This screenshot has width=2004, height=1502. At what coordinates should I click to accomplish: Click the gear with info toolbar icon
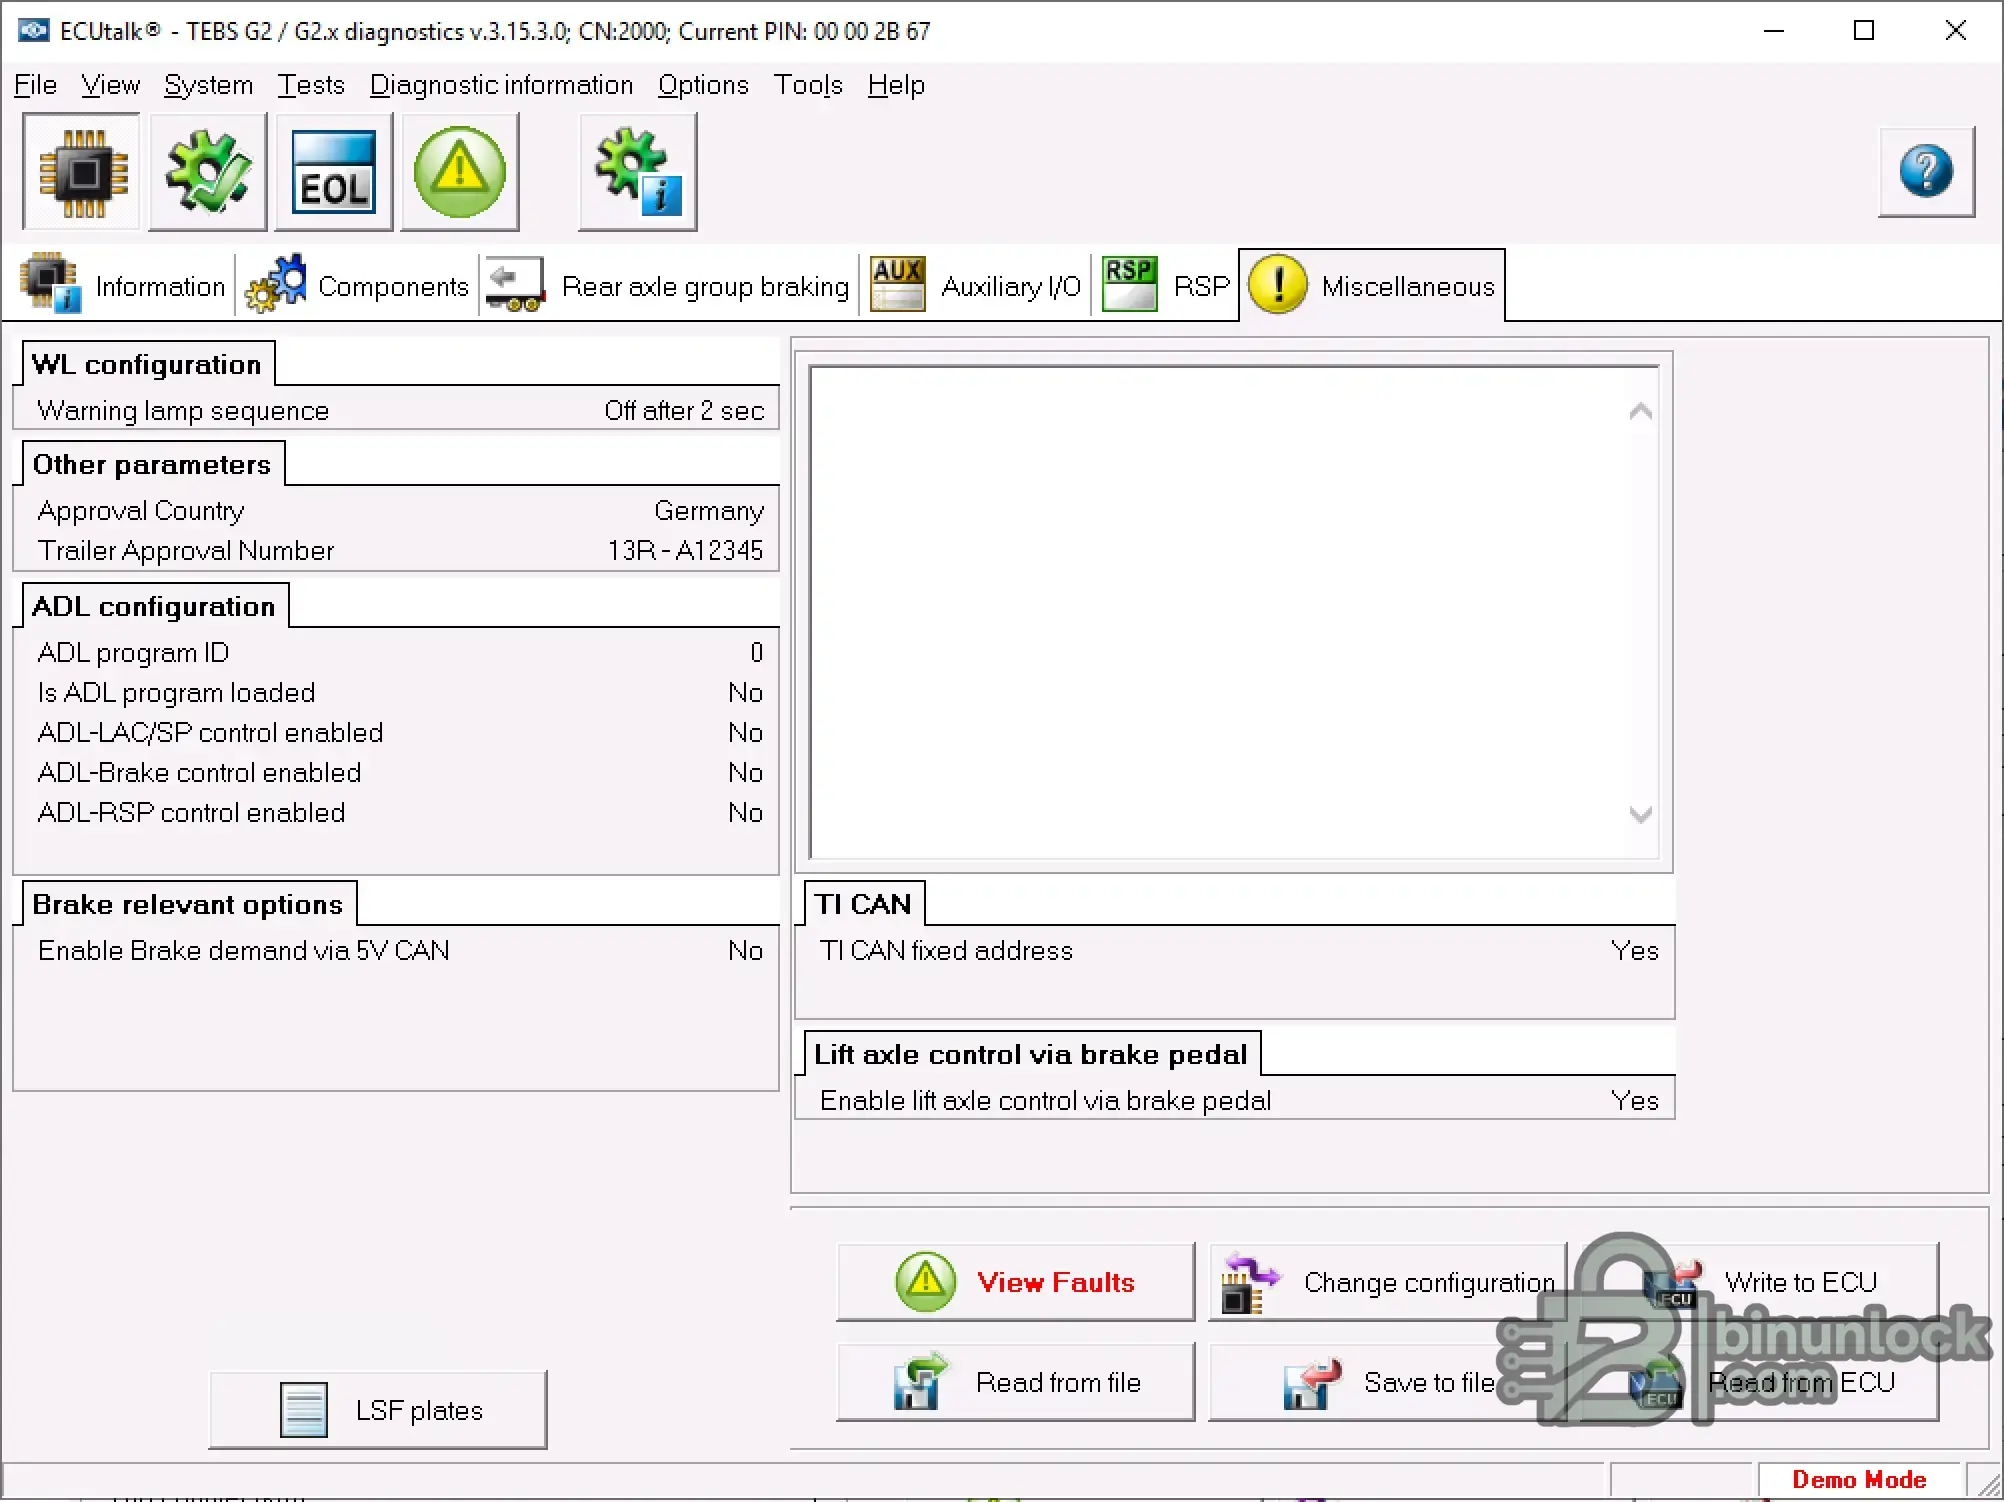pos(638,172)
